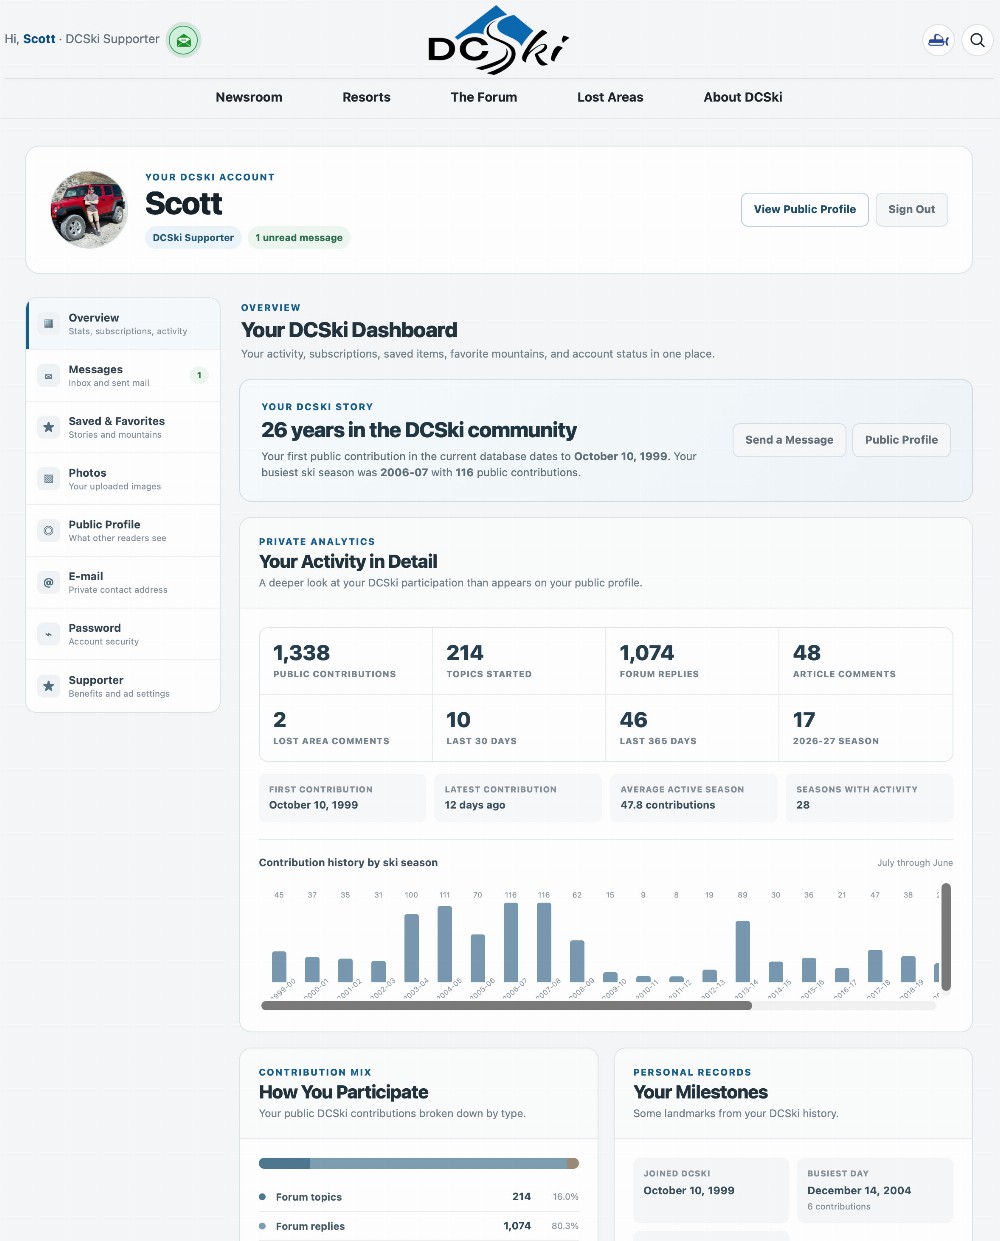
Task: Click the Forum replies row
Action: tap(419, 1226)
